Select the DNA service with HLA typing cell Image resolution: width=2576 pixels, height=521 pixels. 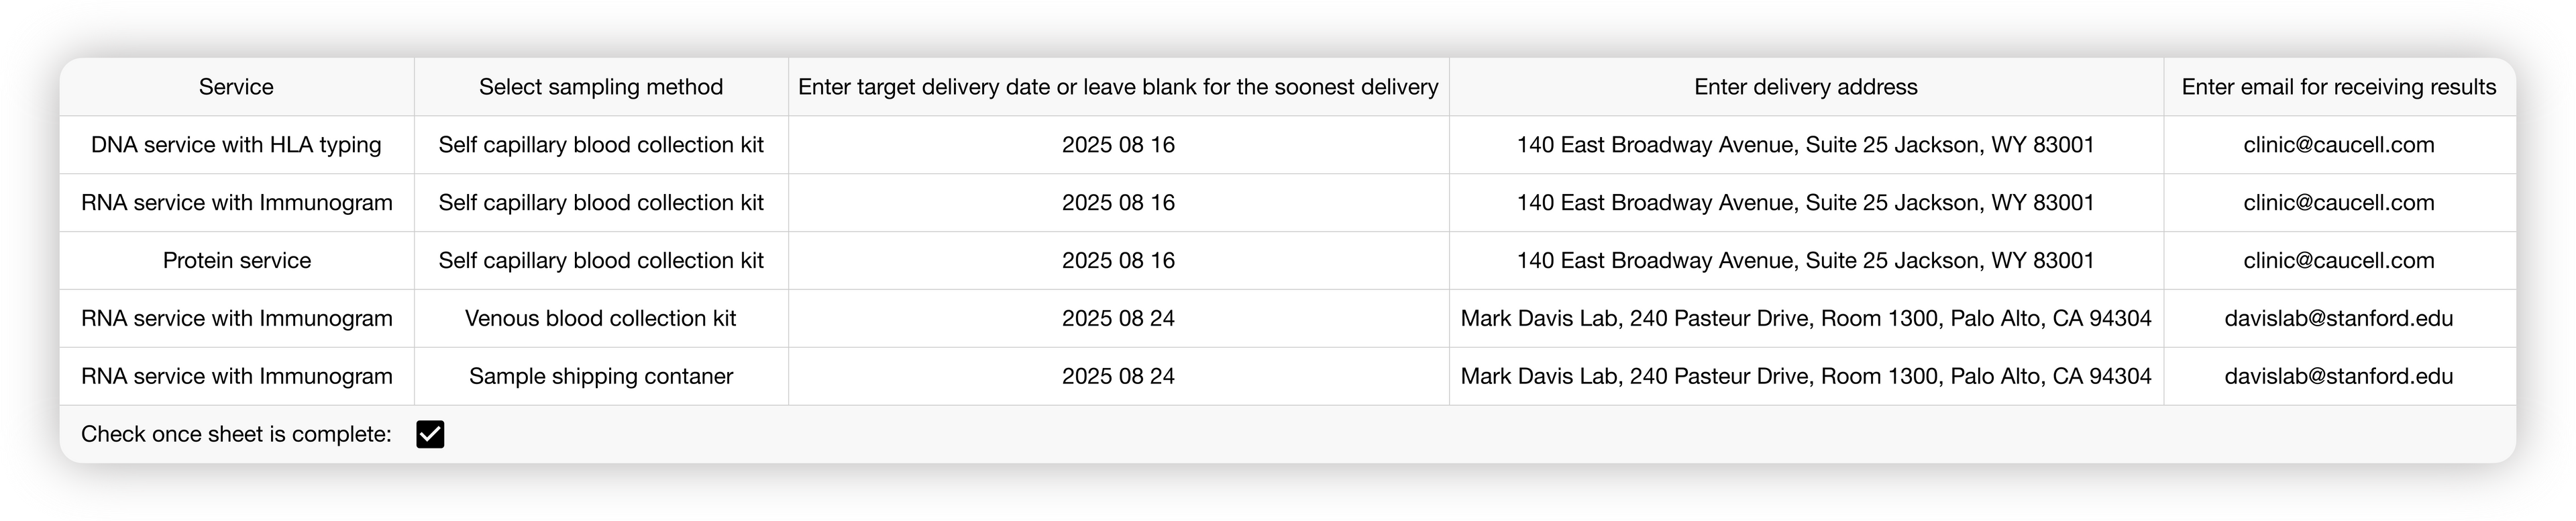point(236,145)
